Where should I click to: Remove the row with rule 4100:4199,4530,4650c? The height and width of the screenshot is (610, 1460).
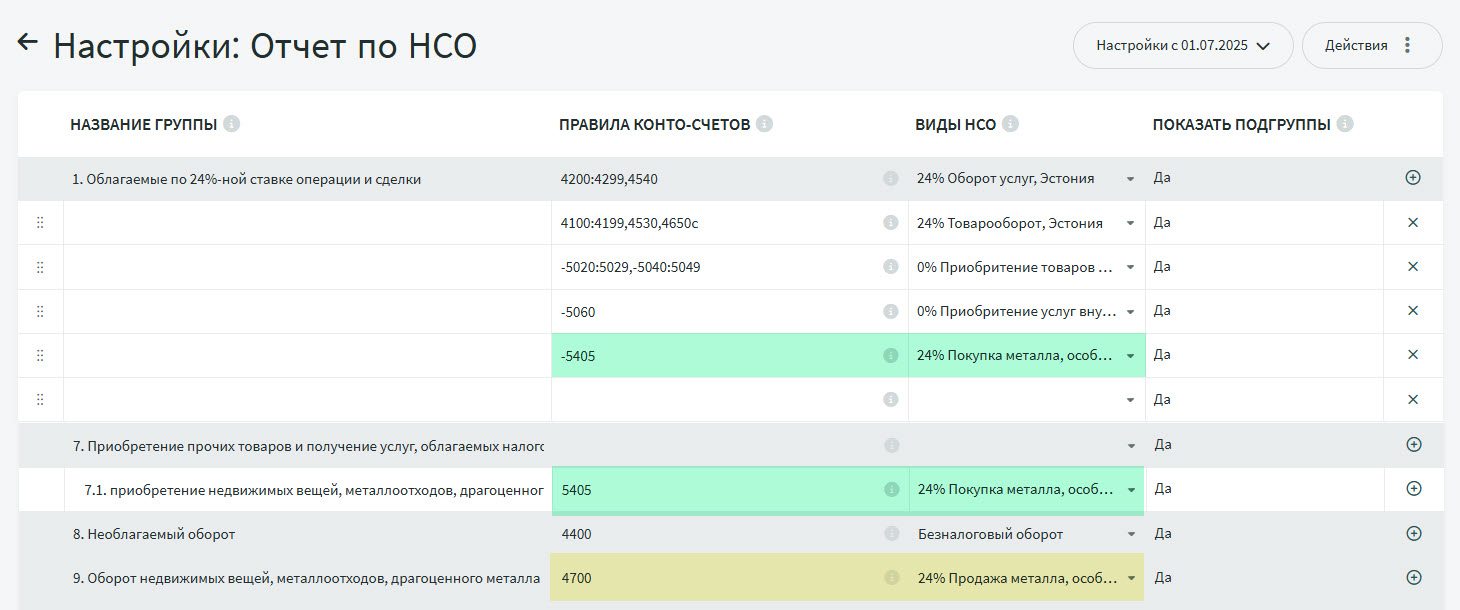(x=1413, y=223)
